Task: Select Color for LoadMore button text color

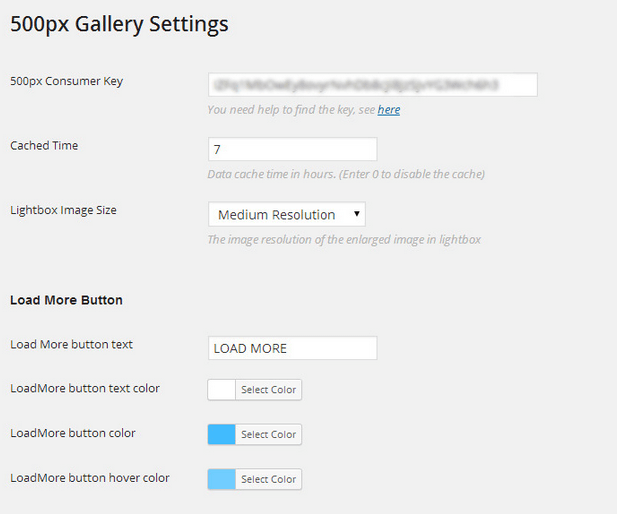Action: (x=268, y=390)
